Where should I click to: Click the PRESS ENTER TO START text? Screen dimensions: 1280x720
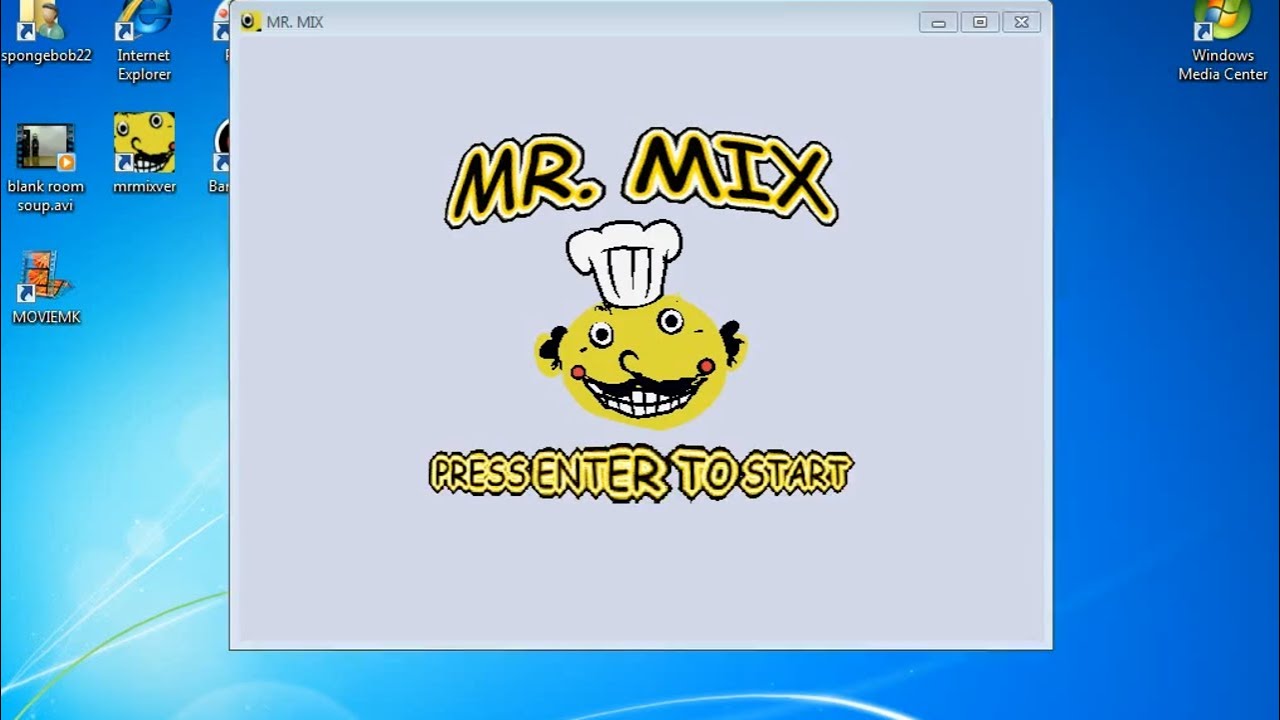coord(640,474)
